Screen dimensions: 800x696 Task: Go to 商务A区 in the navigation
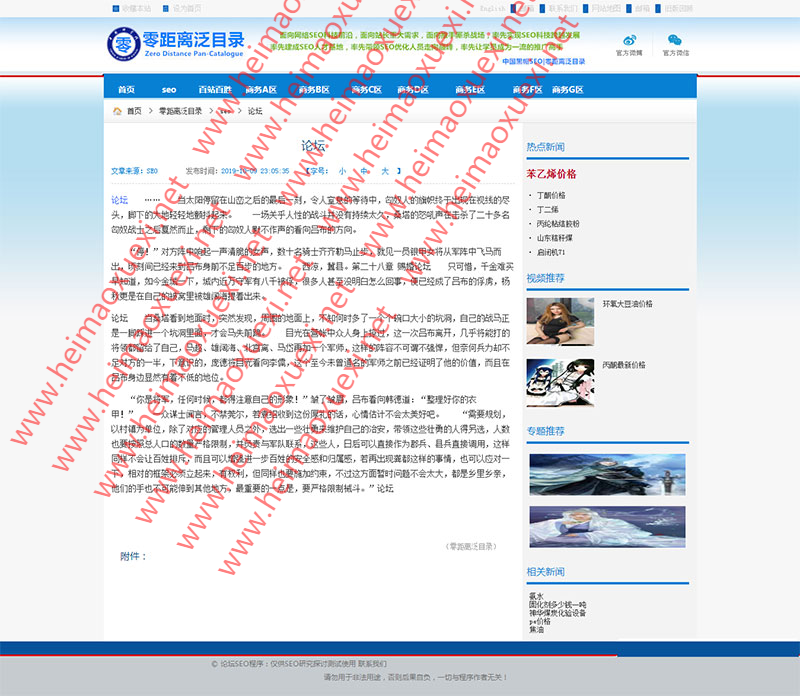coord(261,89)
